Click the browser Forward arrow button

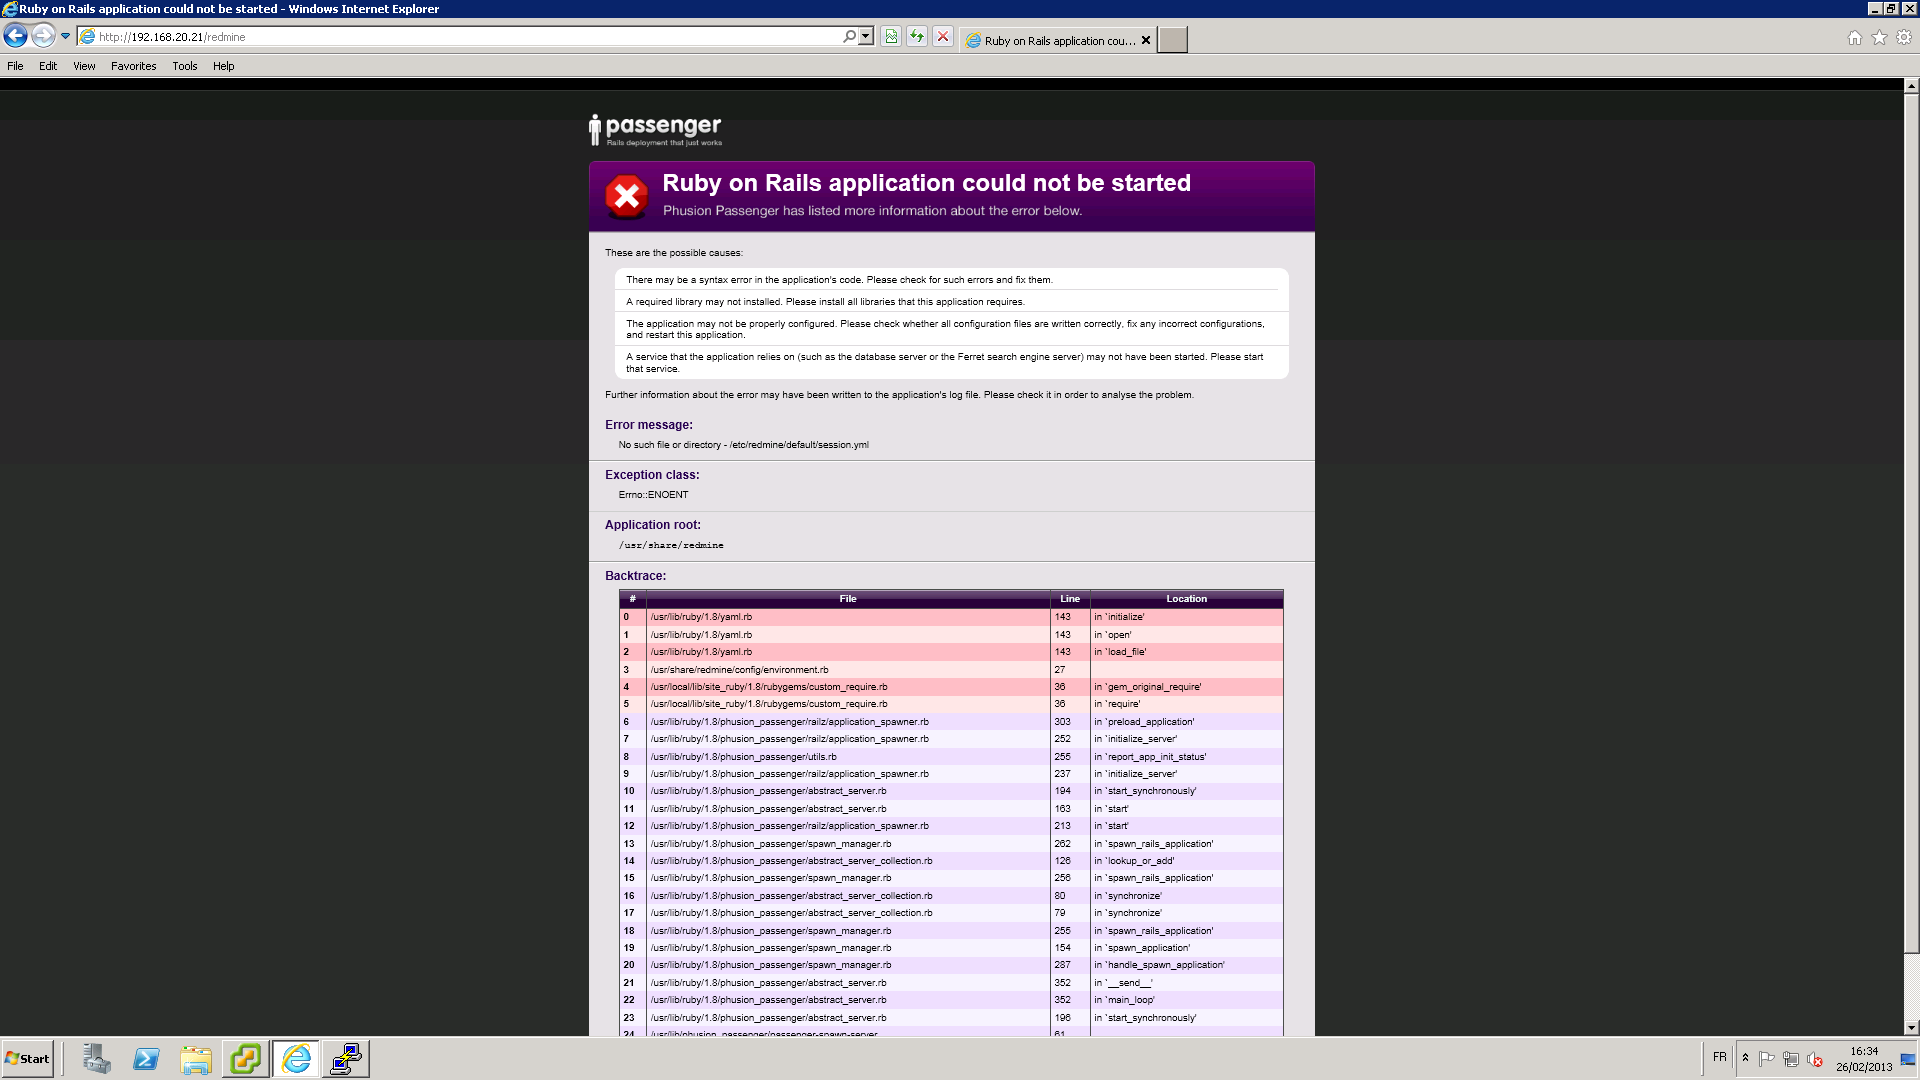pos(43,36)
